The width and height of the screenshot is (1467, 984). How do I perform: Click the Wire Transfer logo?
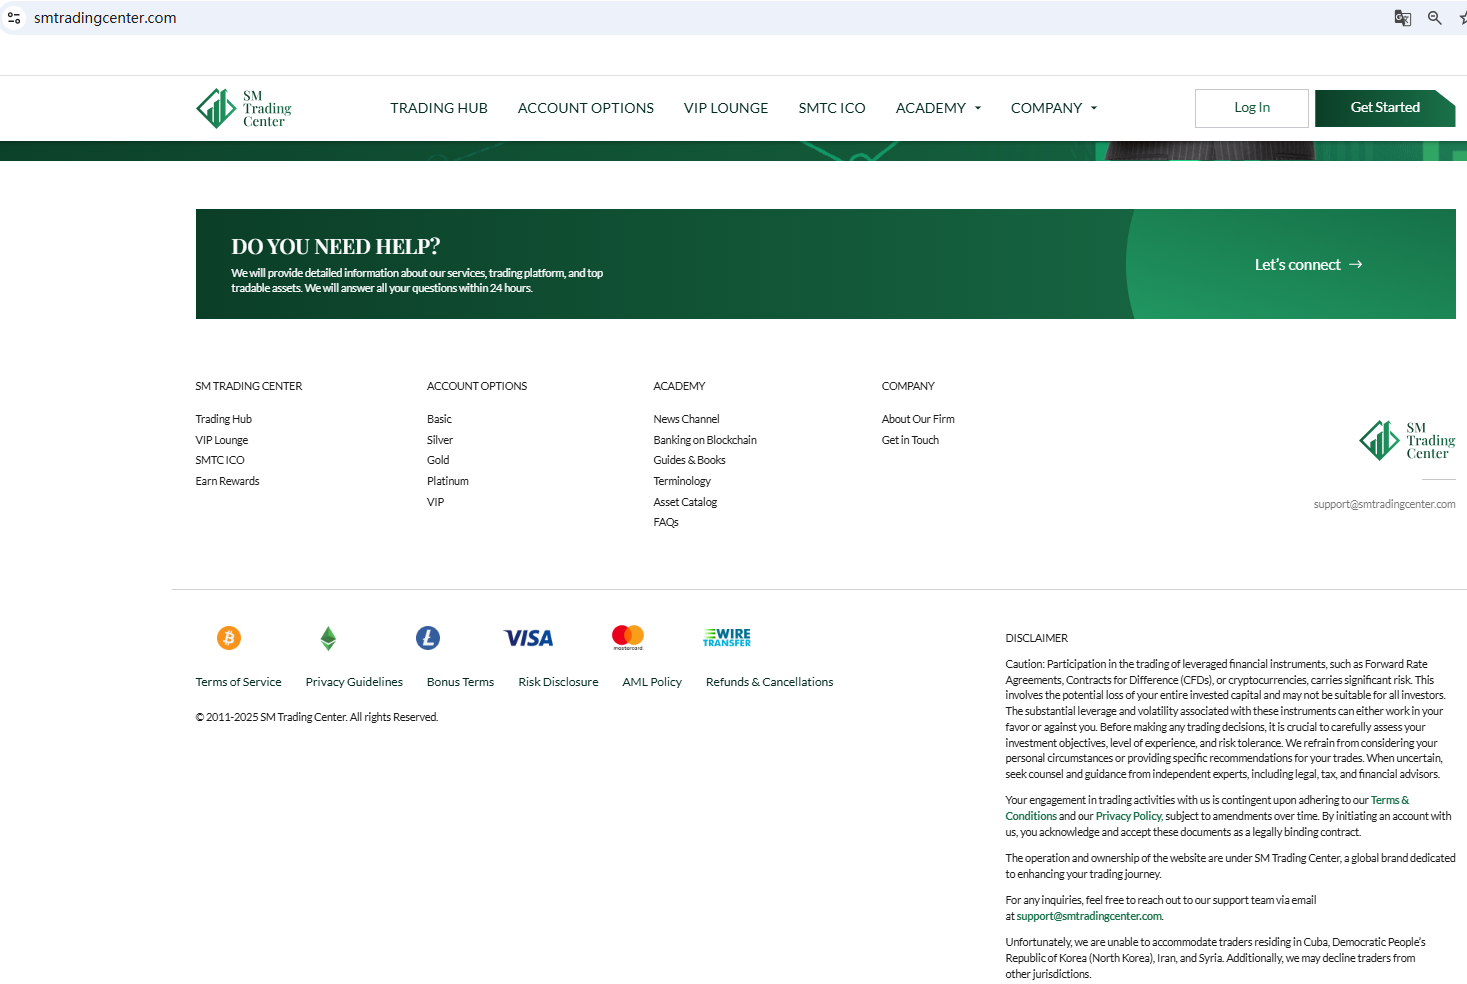pyautogui.click(x=727, y=637)
